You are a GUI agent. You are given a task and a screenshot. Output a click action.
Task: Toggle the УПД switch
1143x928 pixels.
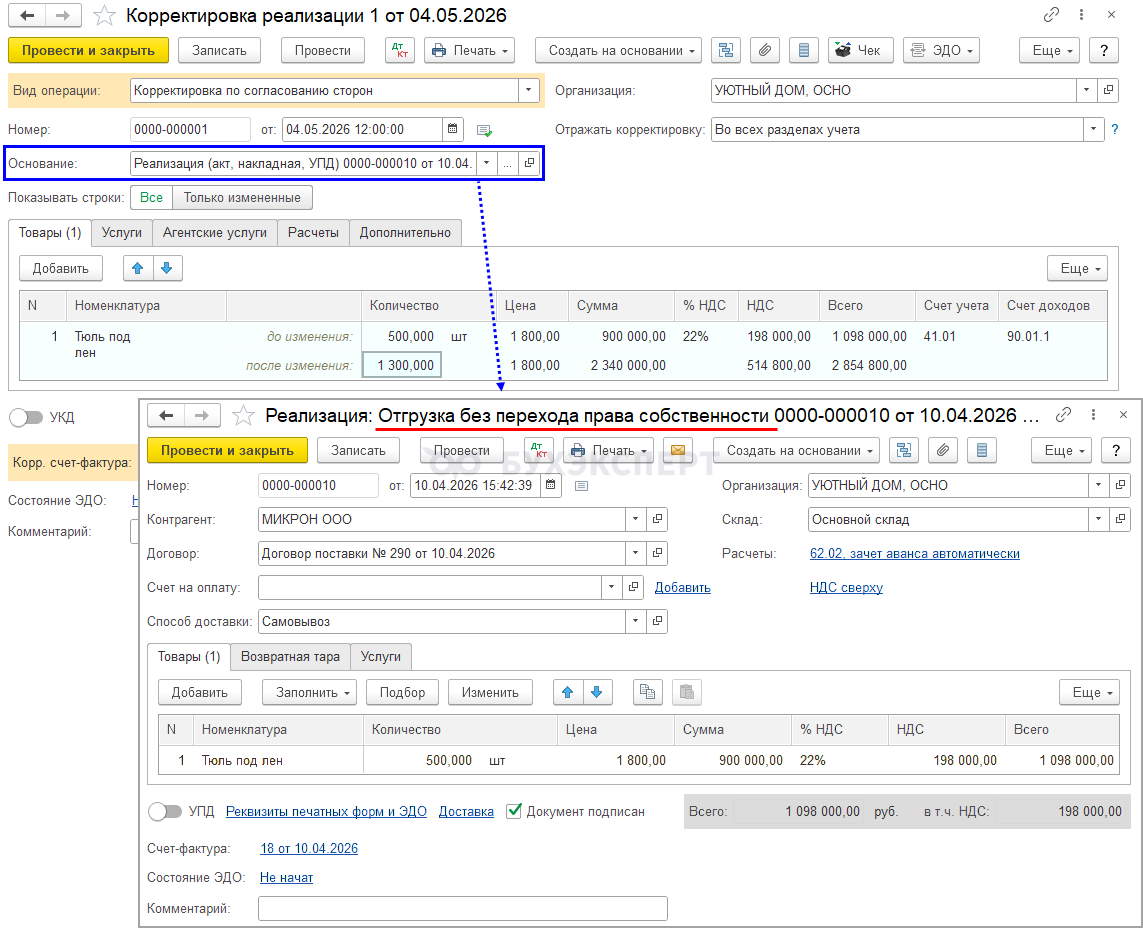[x=165, y=812]
